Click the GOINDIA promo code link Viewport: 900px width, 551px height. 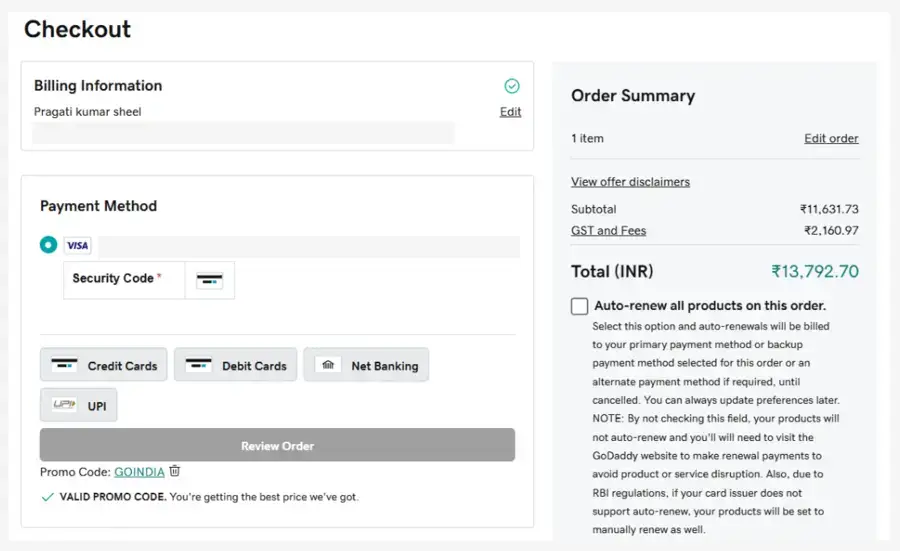139,472
